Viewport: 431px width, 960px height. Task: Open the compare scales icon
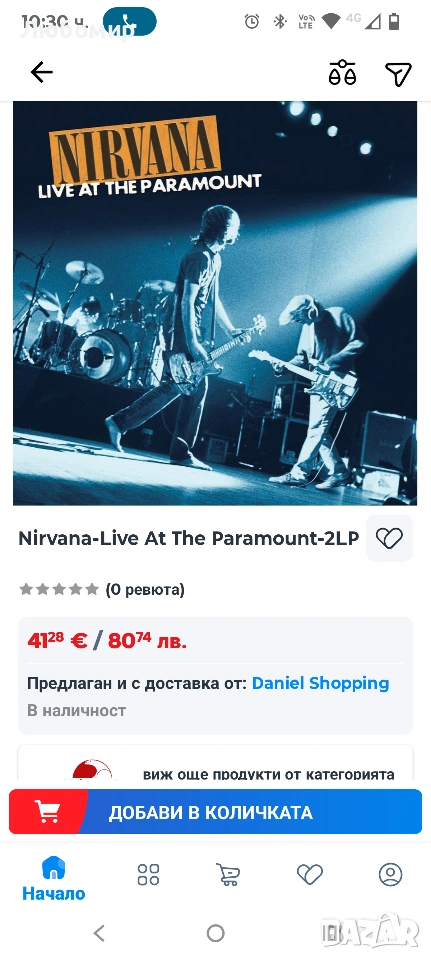pos(343,73)
